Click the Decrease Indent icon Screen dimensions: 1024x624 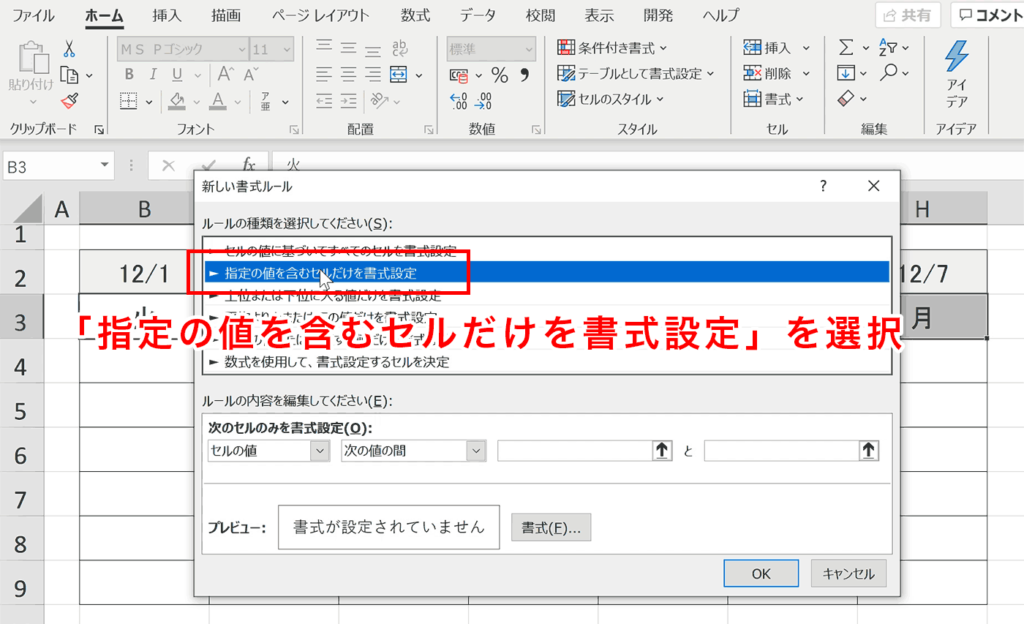324,101
